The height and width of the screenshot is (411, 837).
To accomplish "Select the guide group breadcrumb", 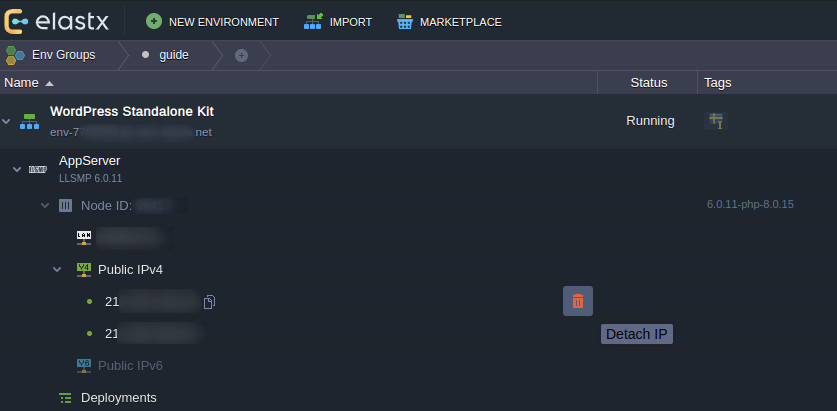I will pos(173,55).
